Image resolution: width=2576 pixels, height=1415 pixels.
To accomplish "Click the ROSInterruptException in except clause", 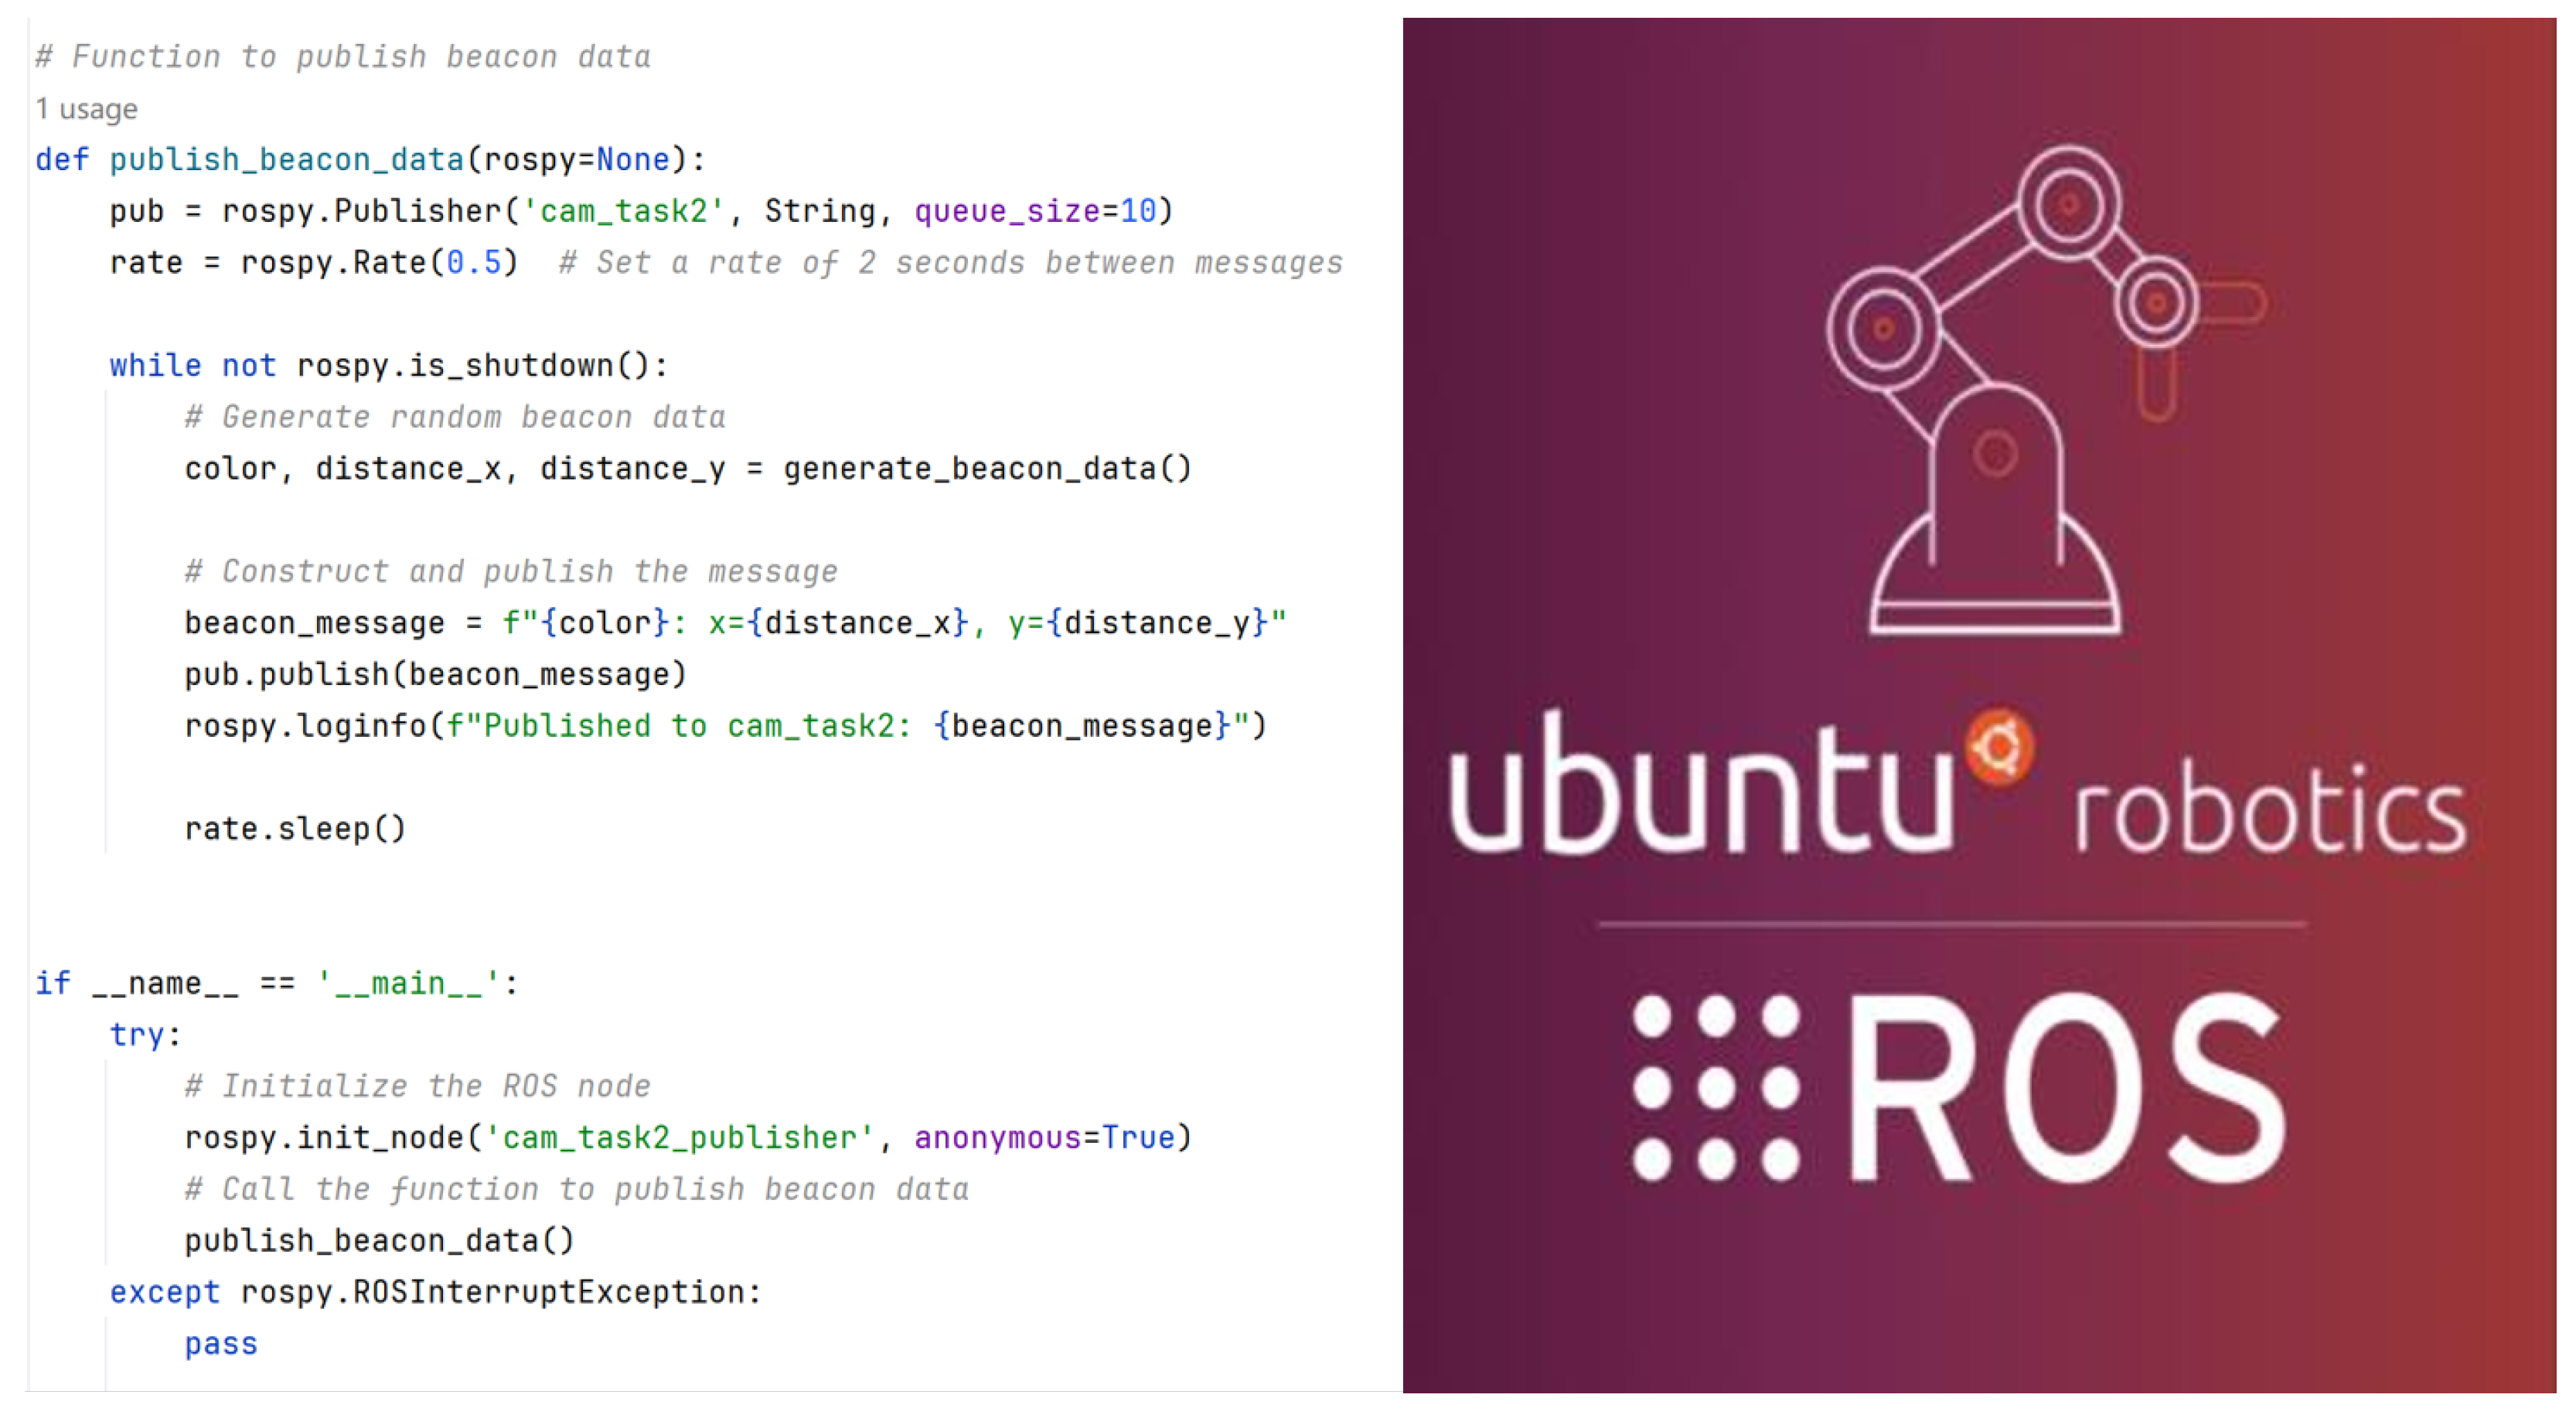I will [548, 1293].
